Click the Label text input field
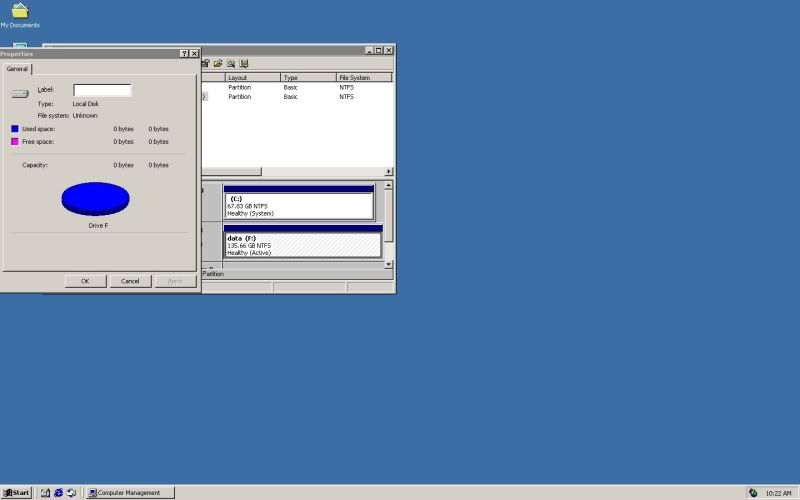800x500 pixels. click(x=102, y=90)
